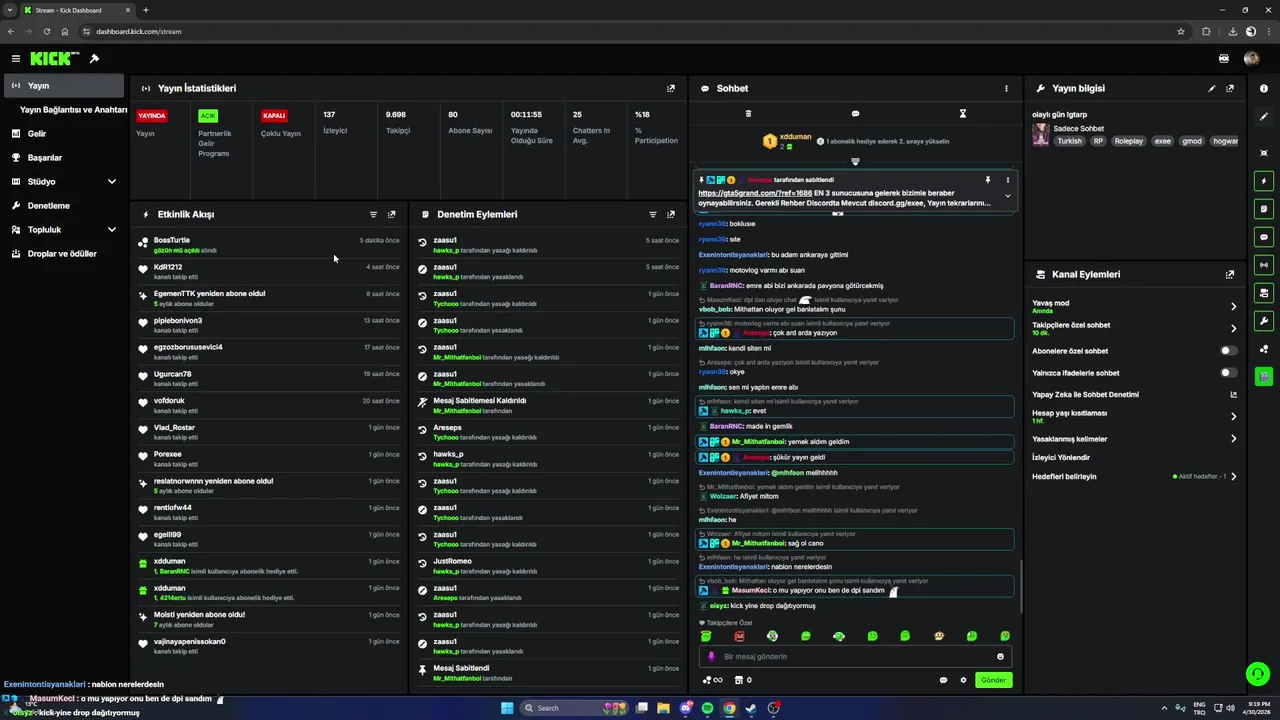Click the pin icon next to Kick logo

pos(94,59)
